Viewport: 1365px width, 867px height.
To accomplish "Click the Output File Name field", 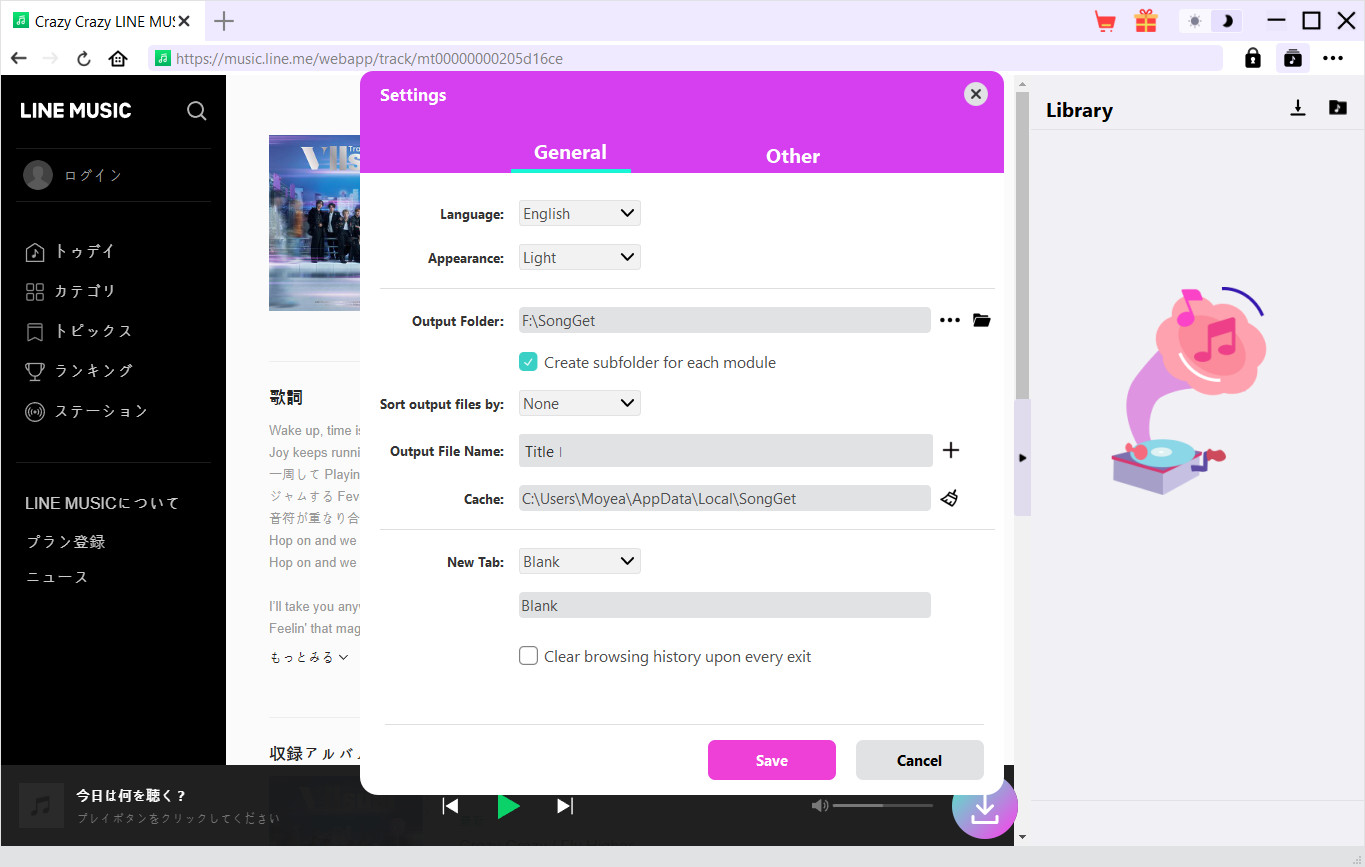I will (726, 451).
